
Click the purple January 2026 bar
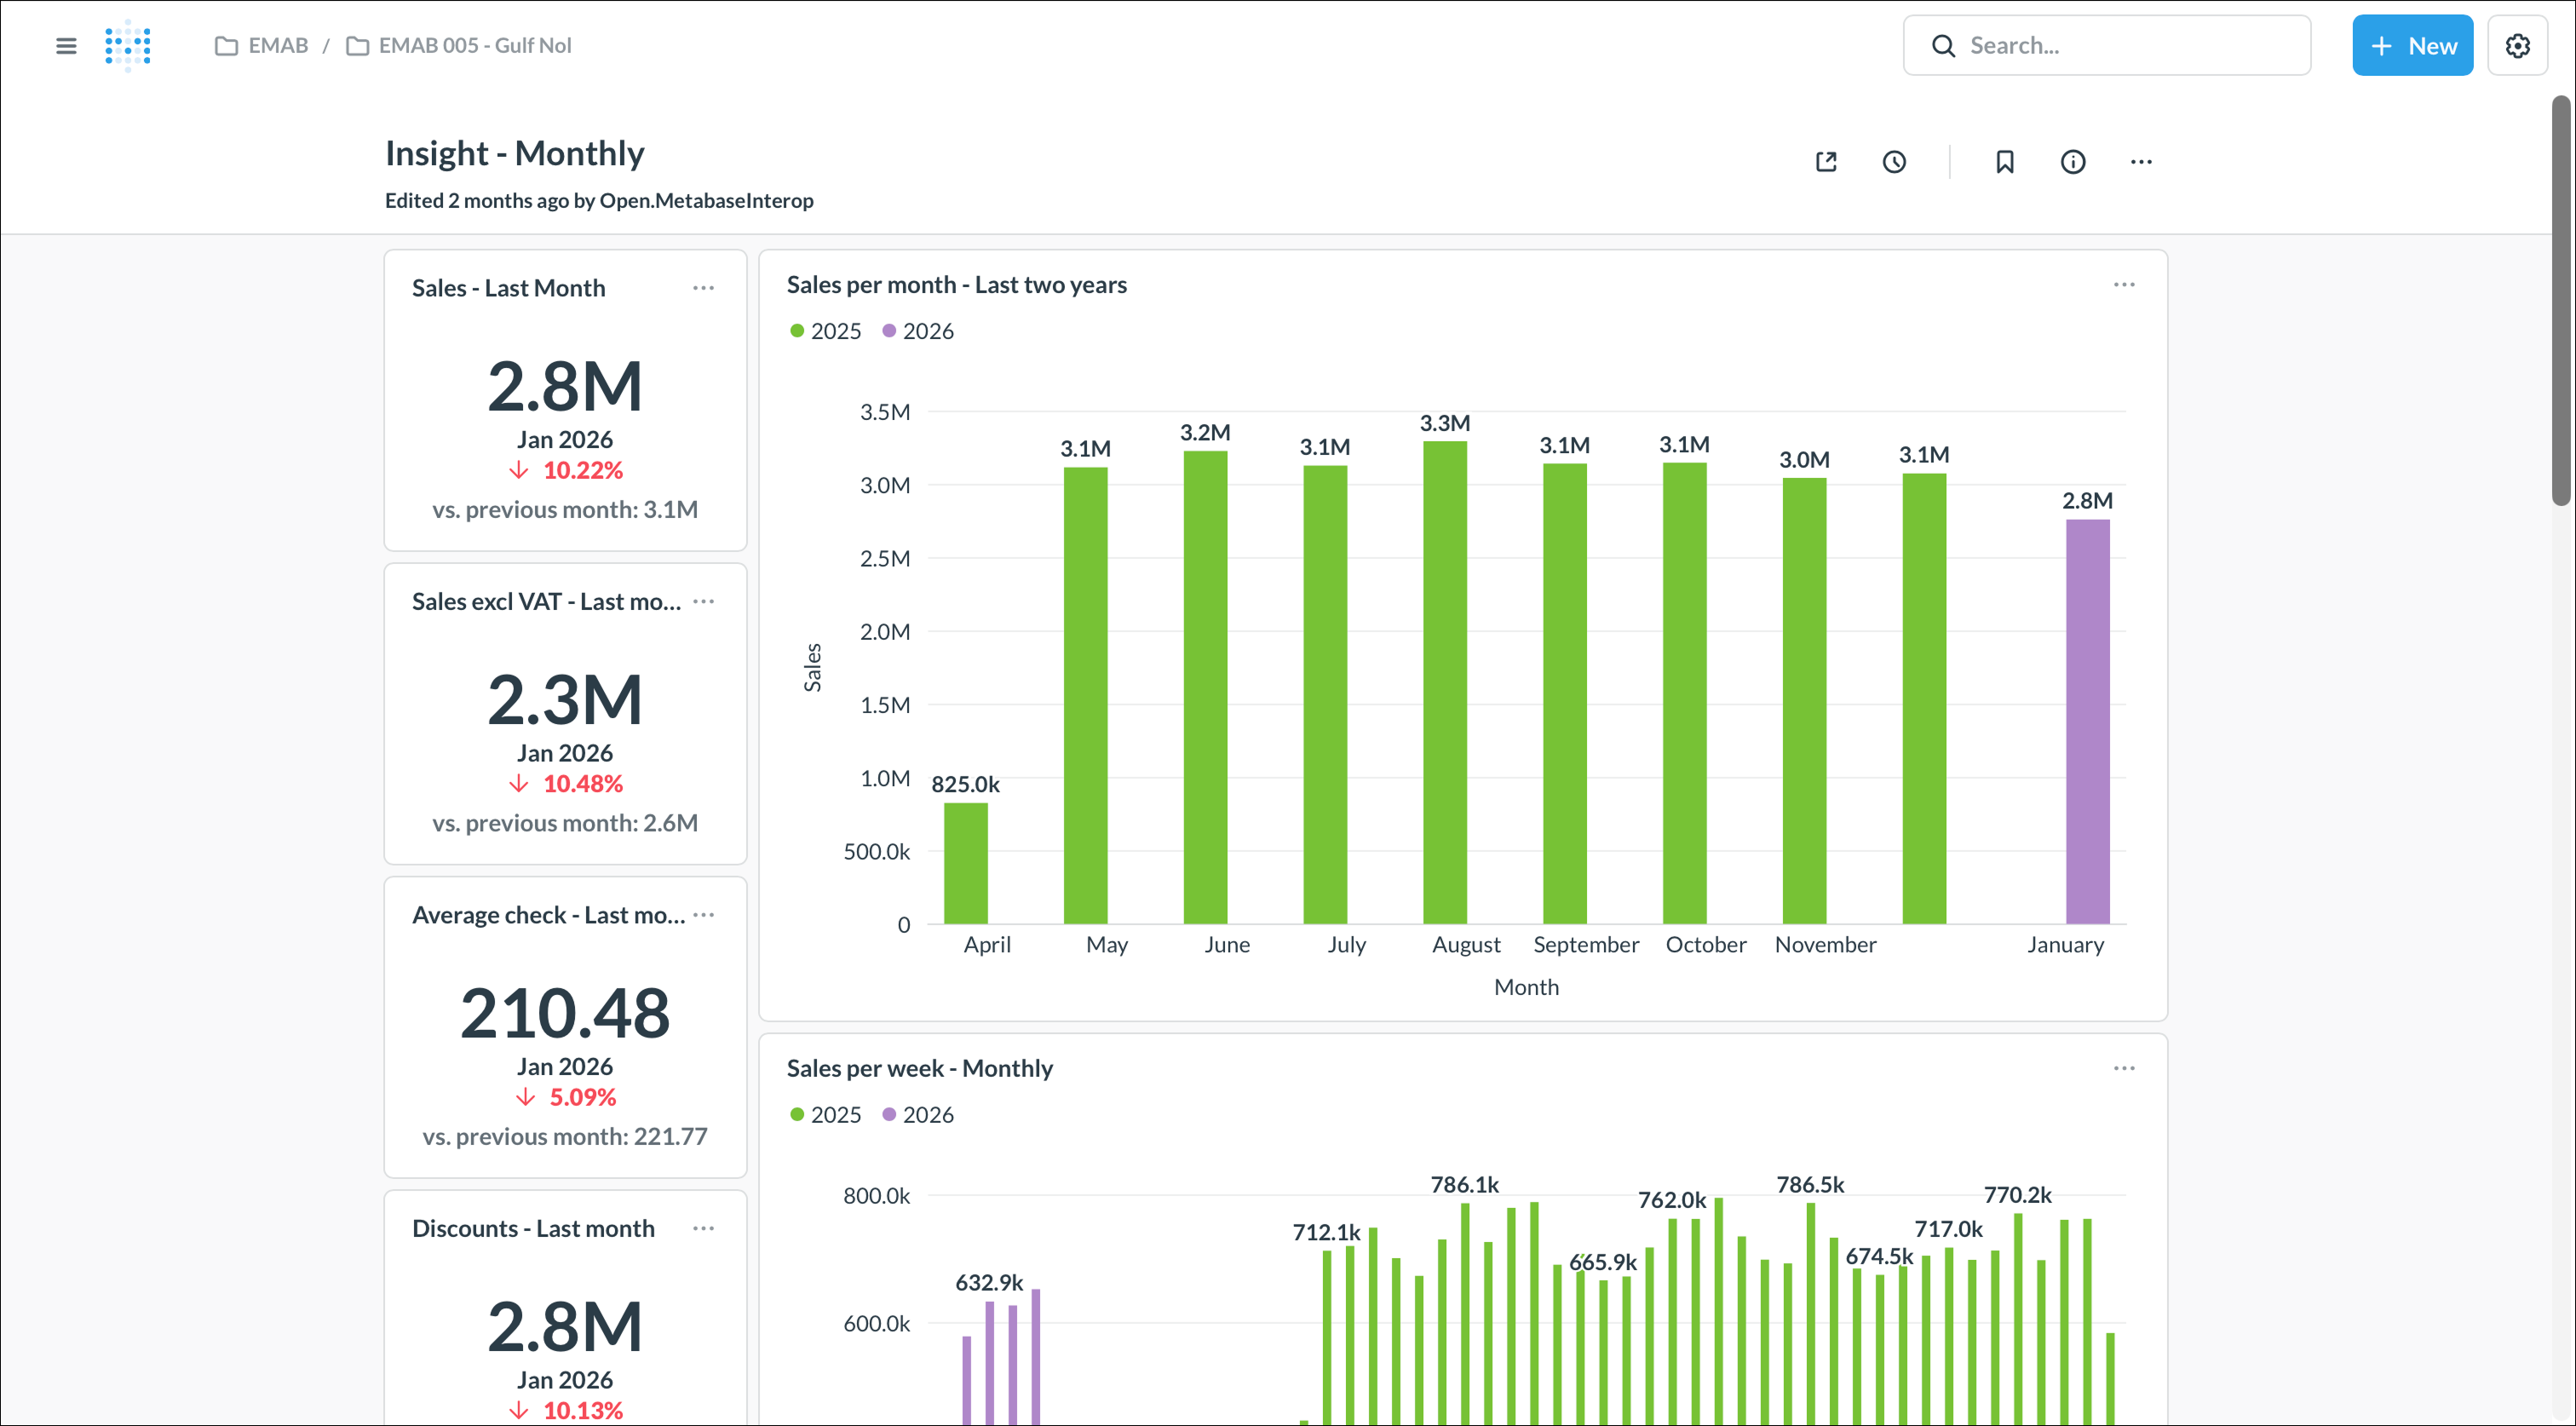pos(2087,720)
